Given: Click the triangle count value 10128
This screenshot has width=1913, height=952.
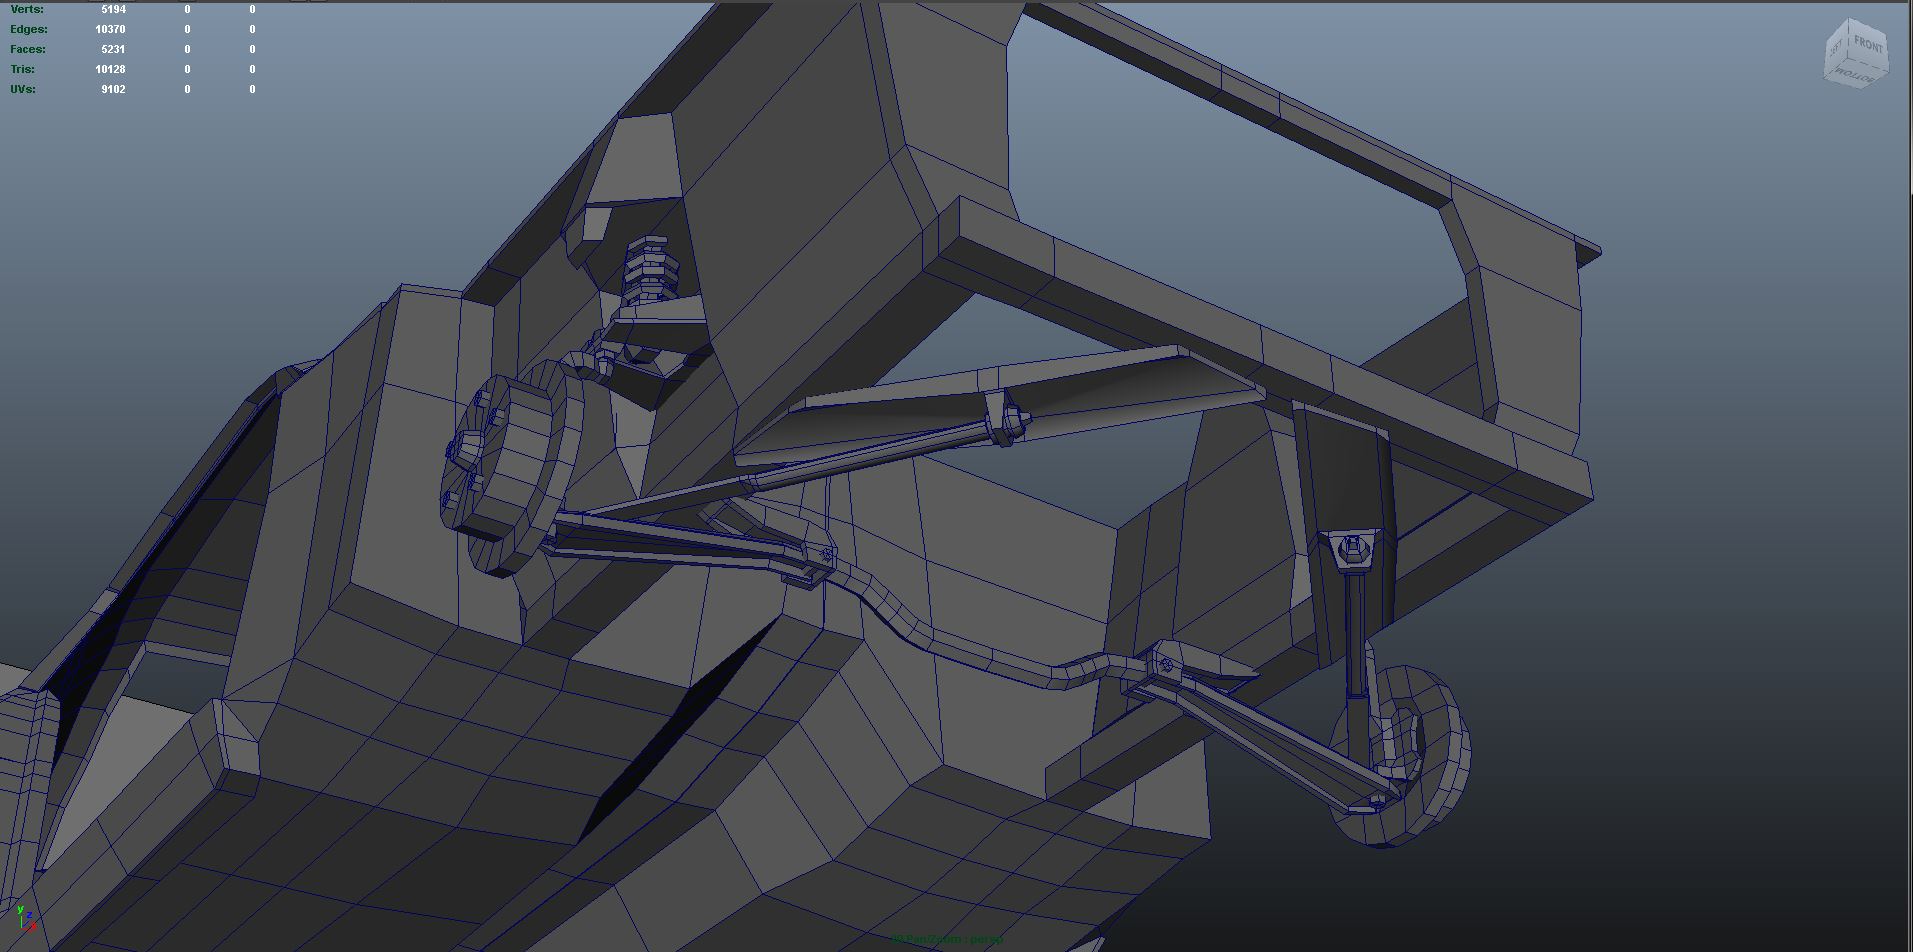Looking at the screenshot, I should coord(110,69).
